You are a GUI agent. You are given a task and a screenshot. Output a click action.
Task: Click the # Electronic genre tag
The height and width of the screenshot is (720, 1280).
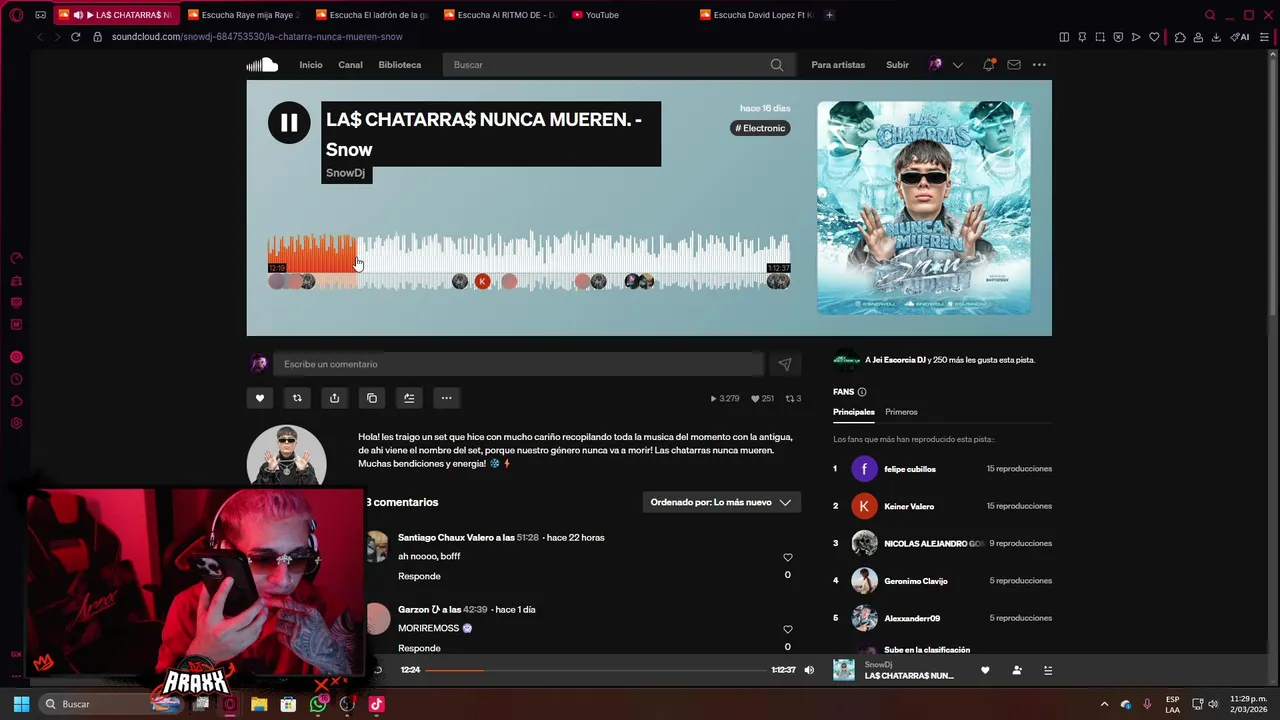[x=760, y=128]
